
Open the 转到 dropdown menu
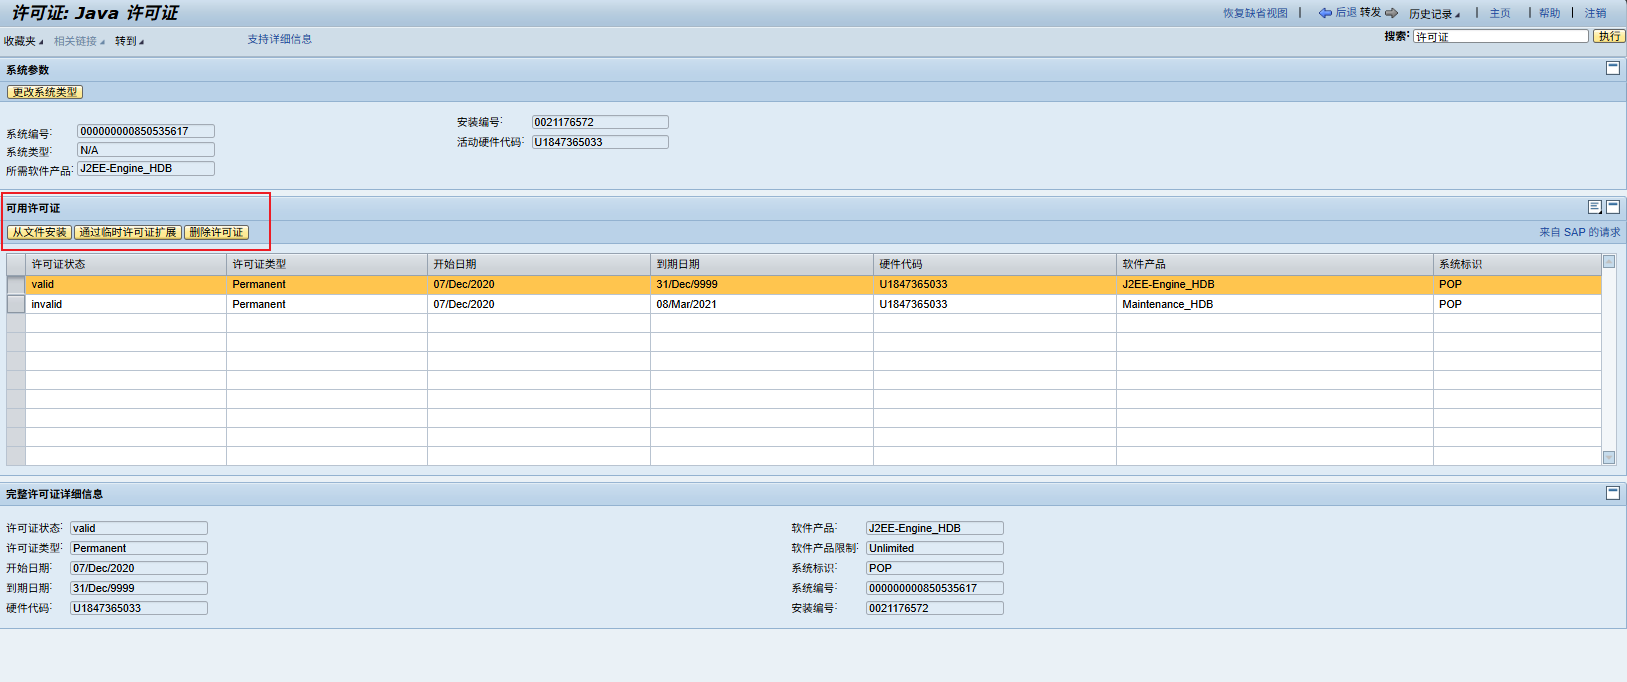[x=129, y=41]
